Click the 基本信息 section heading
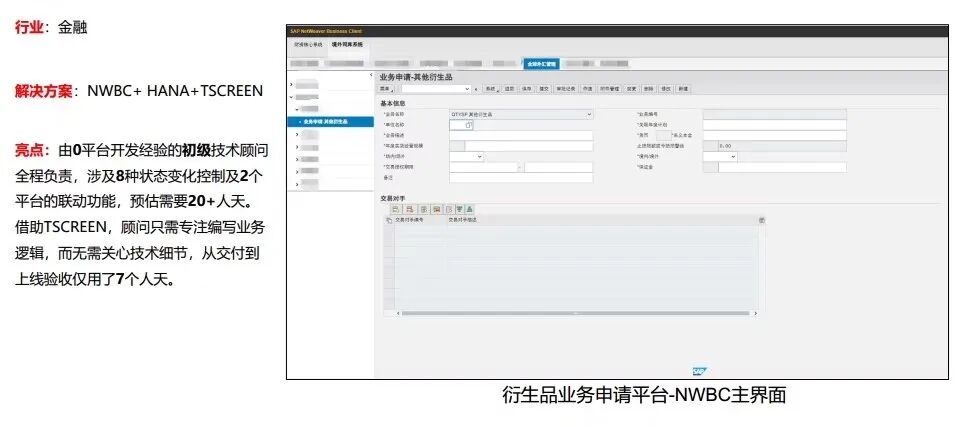The image size is (962, 427). 392,103
